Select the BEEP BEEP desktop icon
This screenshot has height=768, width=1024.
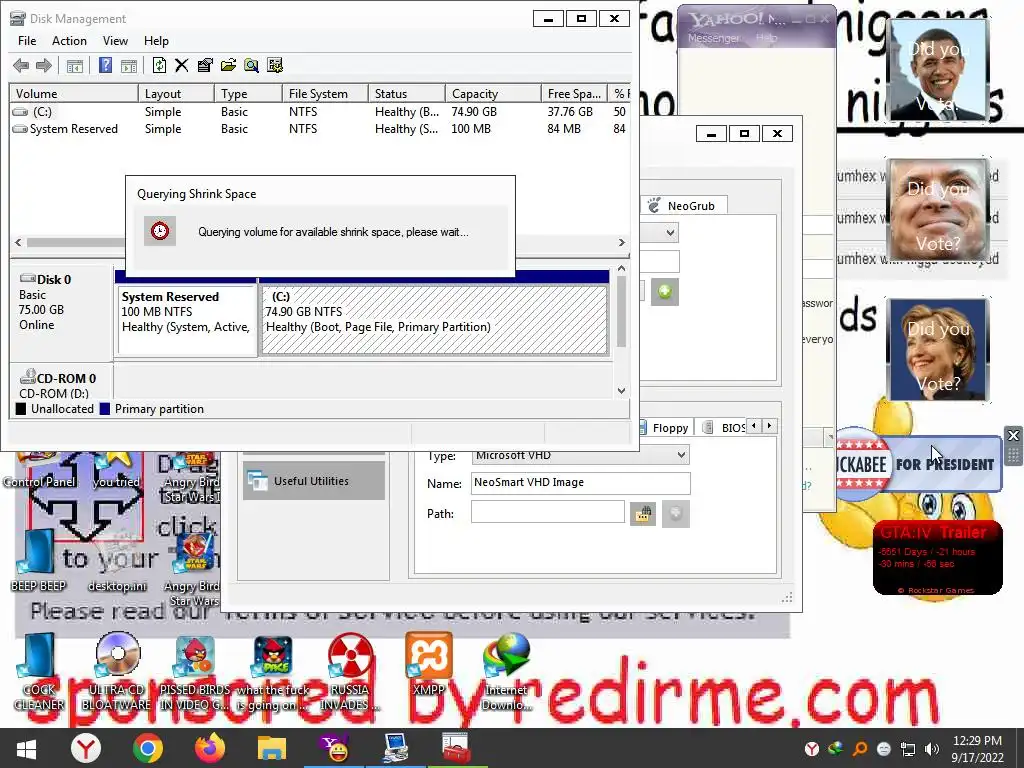(38, 560)
